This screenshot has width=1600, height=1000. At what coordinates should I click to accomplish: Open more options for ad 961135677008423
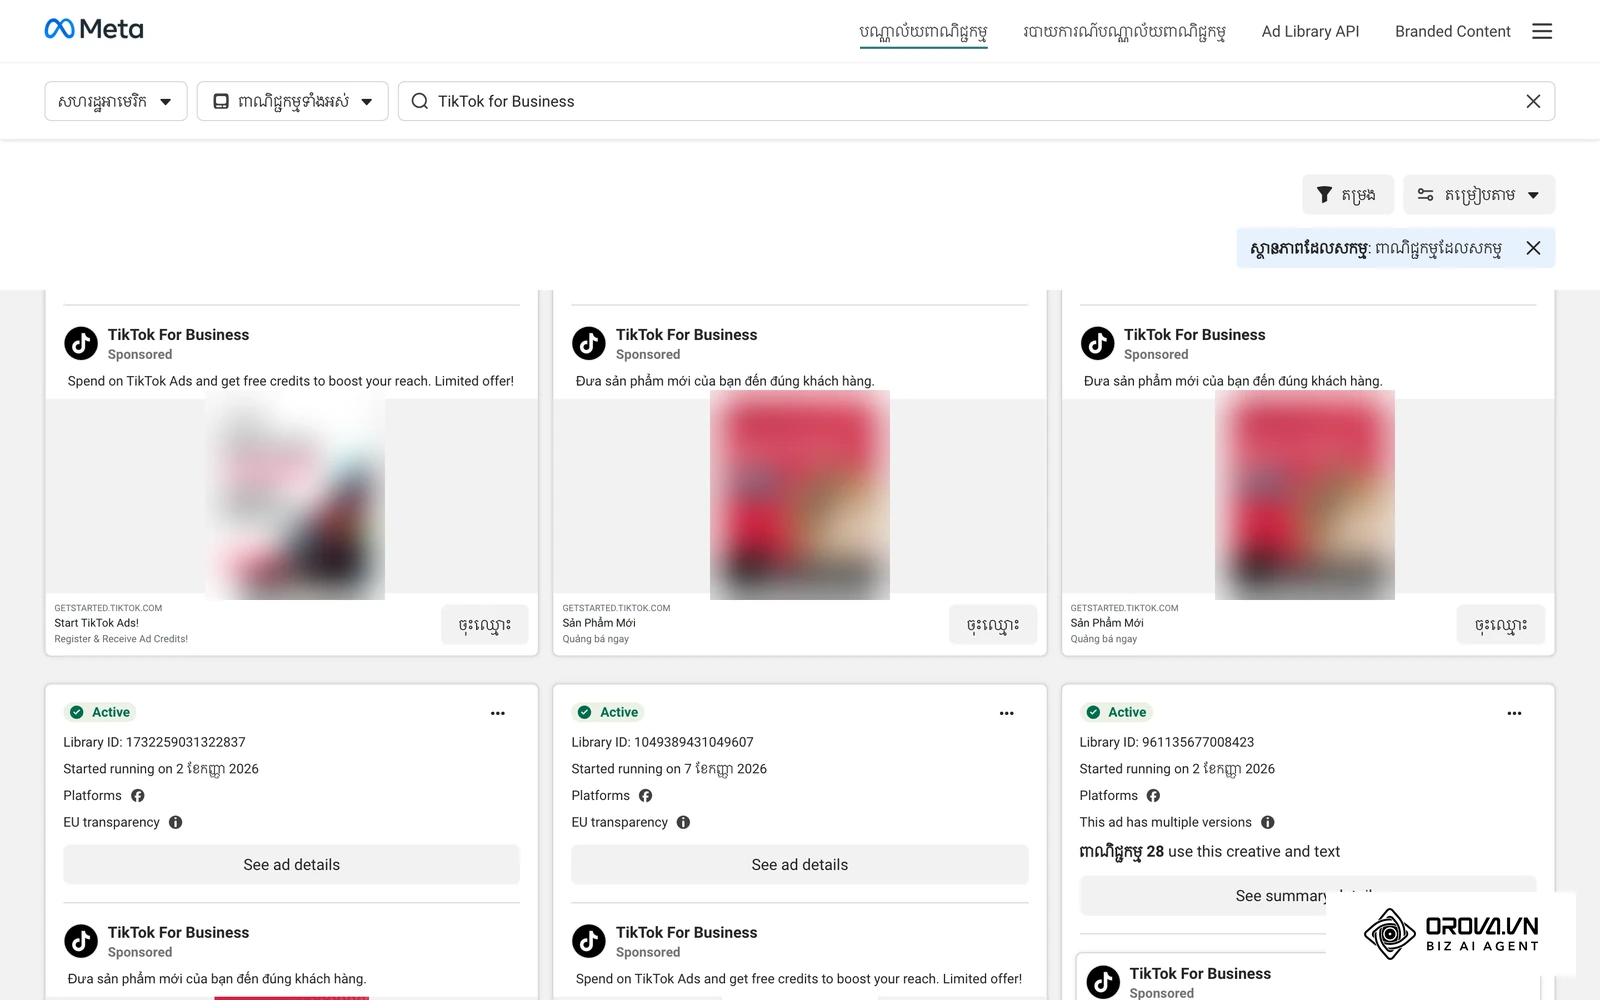pos(1514,713)
